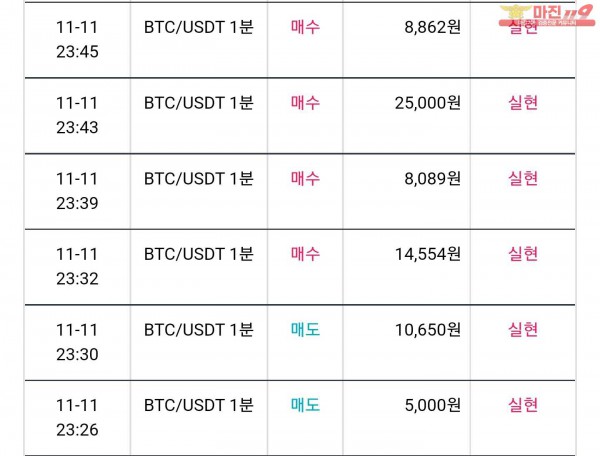Click 매도 label in the 23:30 row
The width and height of the screenshot is (600, 456).
pos(305,329)
